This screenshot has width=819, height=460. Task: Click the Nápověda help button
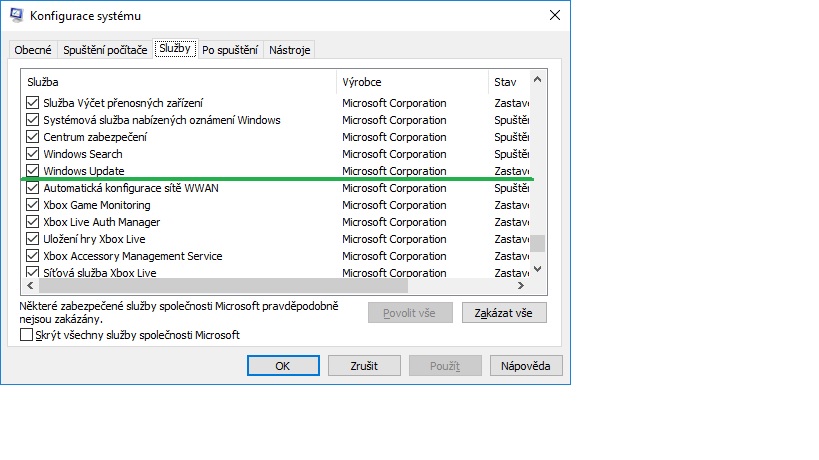coord(526,366)
